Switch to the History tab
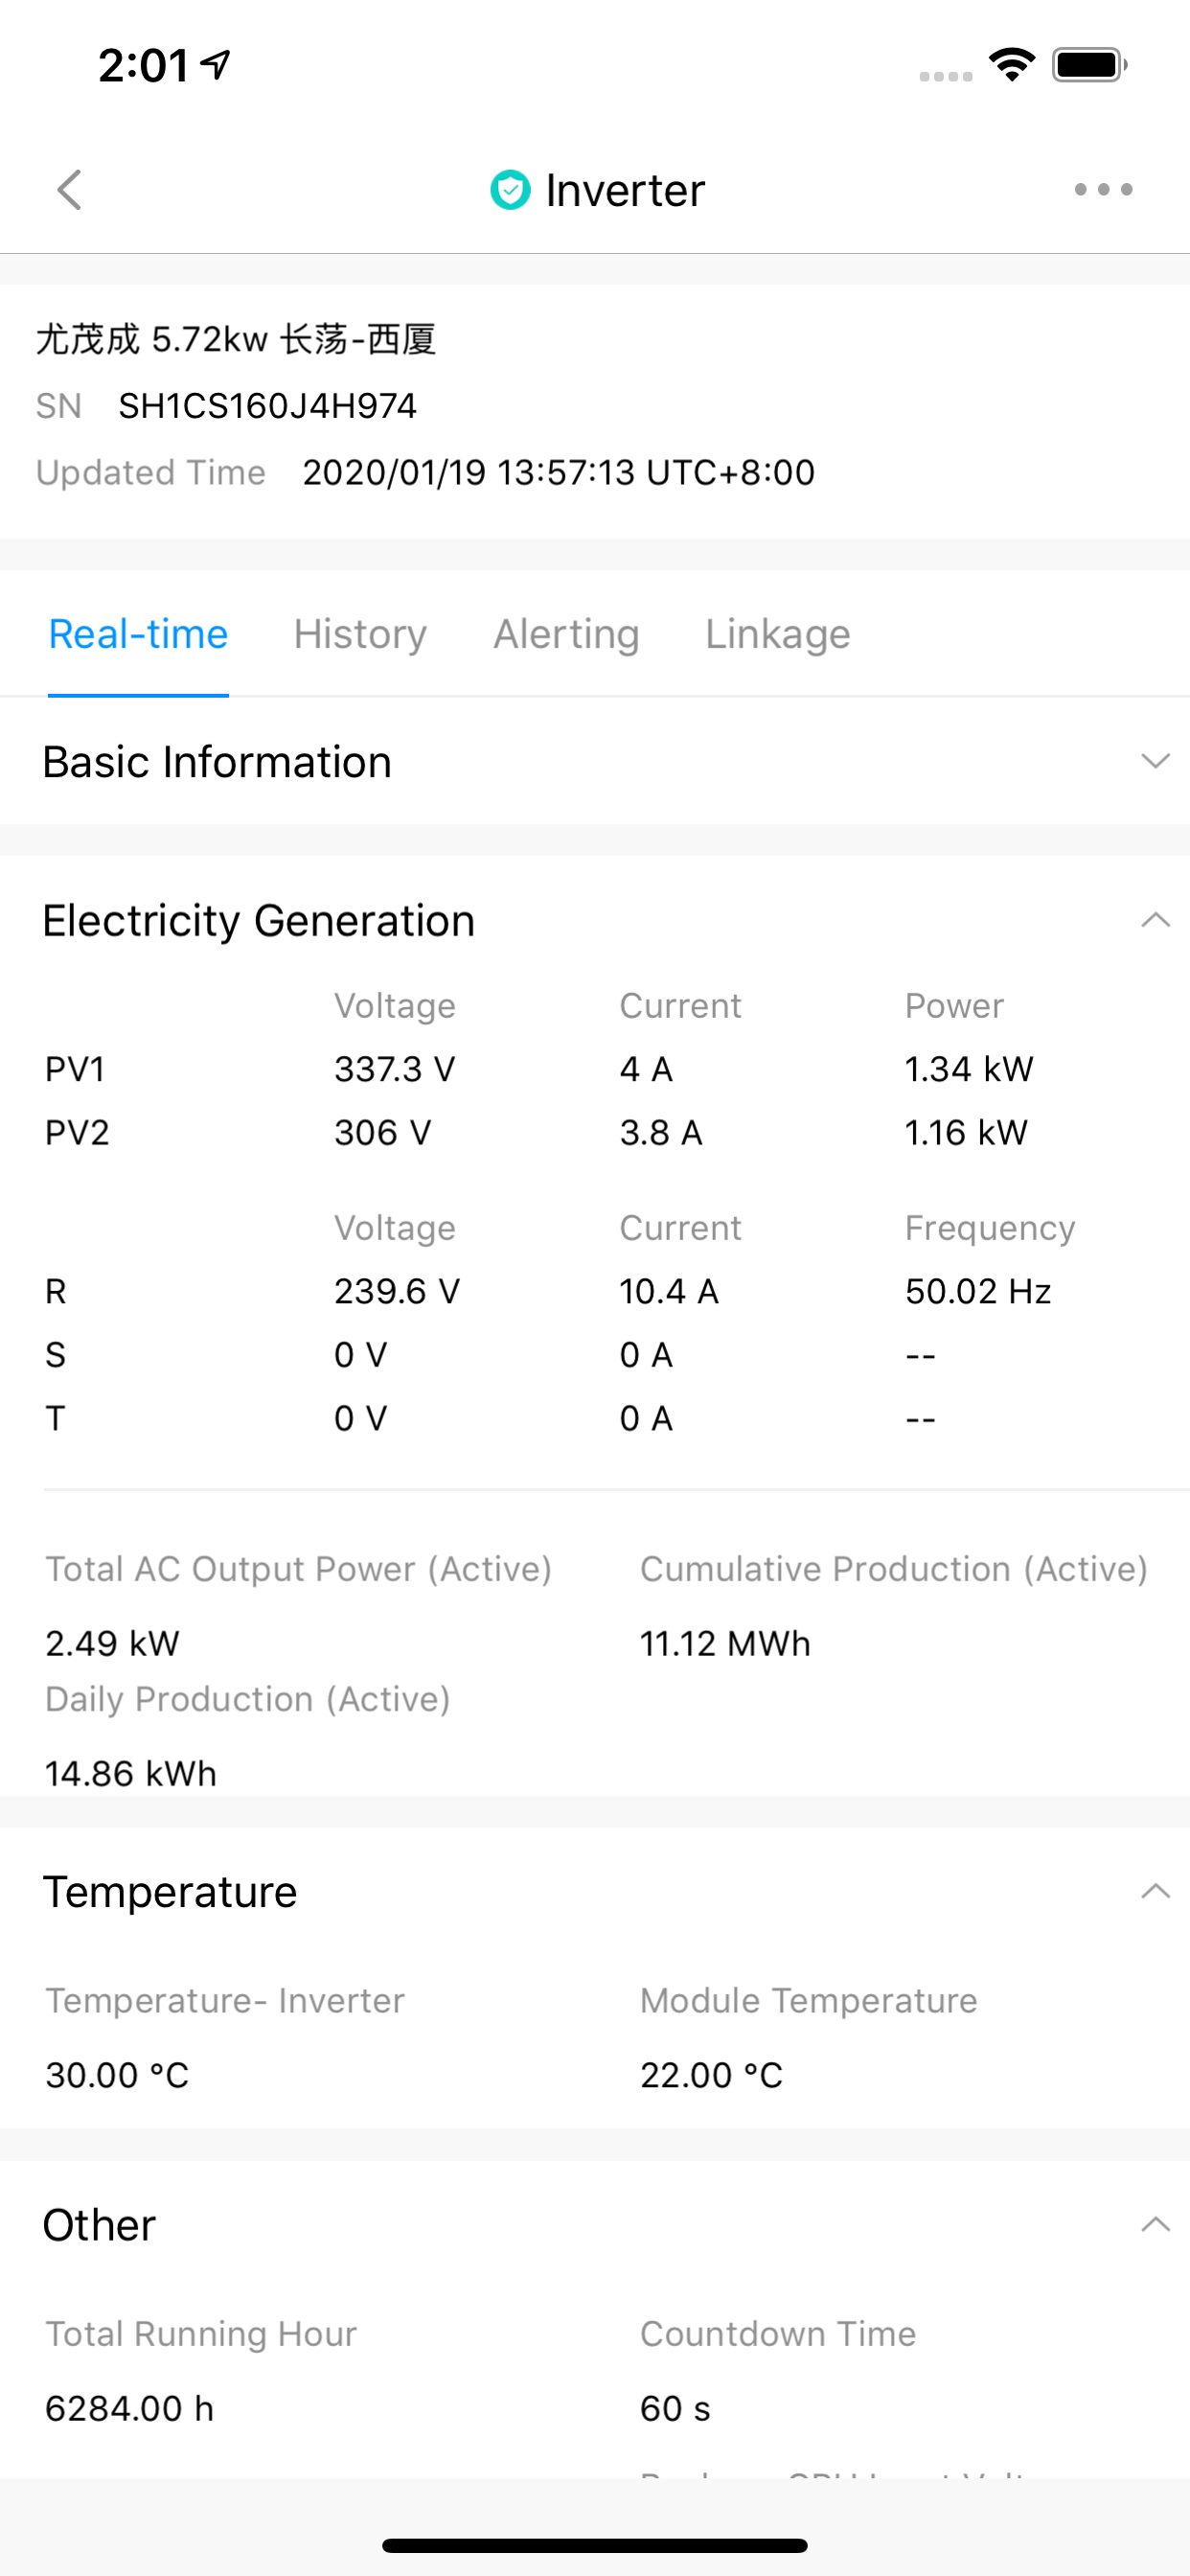Screen dimensions: 1190x2576 pyautogui.click(x=360, y=634)
